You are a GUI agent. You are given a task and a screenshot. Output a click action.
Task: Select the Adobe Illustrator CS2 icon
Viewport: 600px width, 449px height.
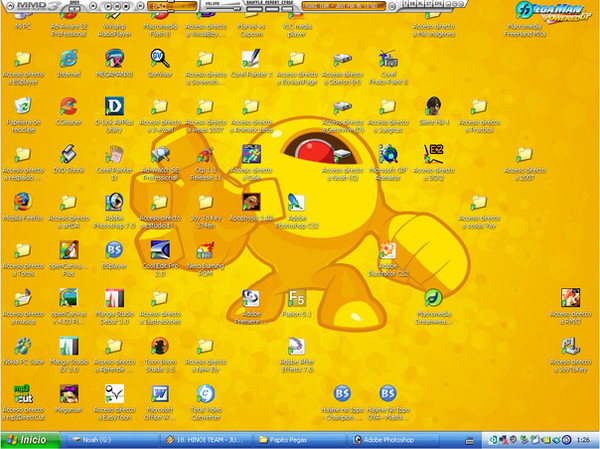pyautogui.click(x=388, y=251)
